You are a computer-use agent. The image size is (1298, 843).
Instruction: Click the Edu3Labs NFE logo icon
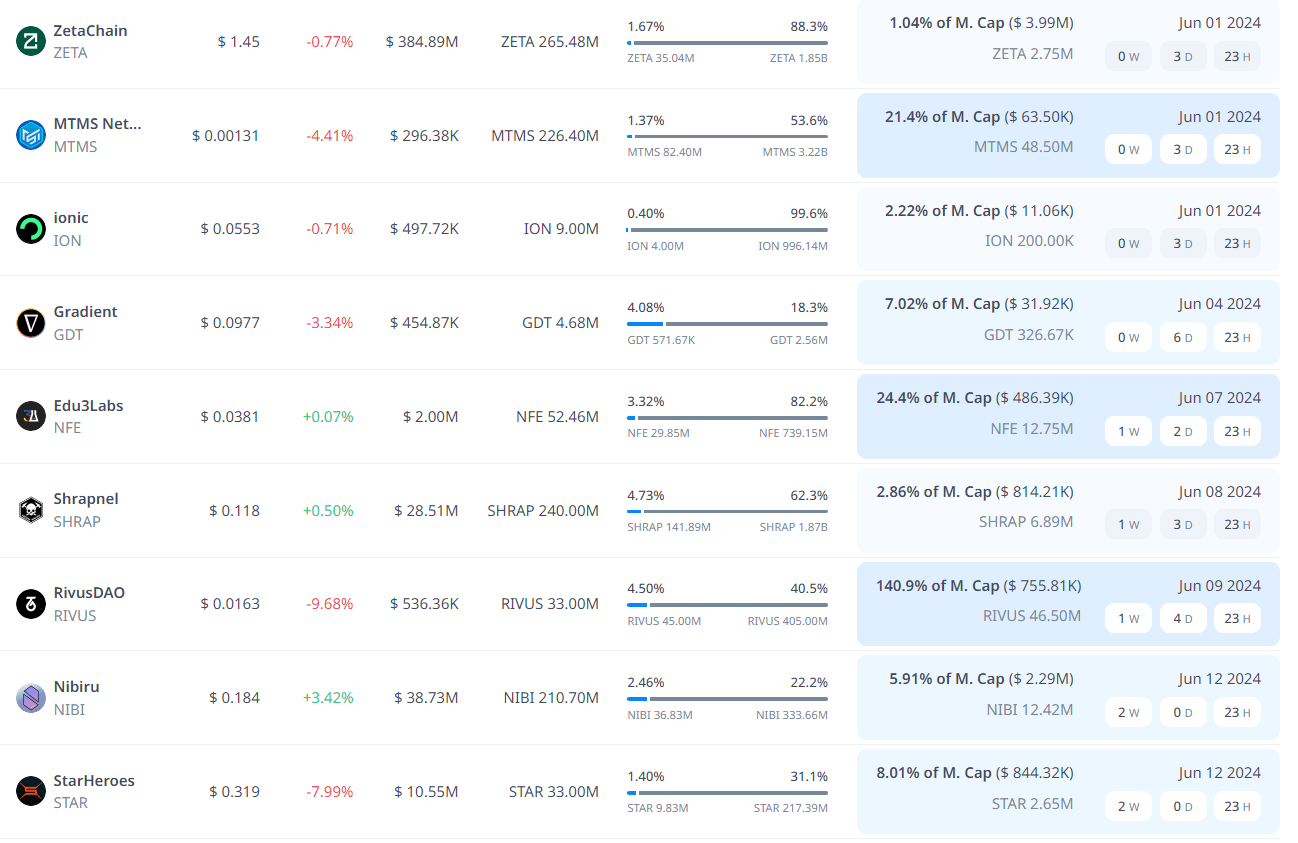31,416
